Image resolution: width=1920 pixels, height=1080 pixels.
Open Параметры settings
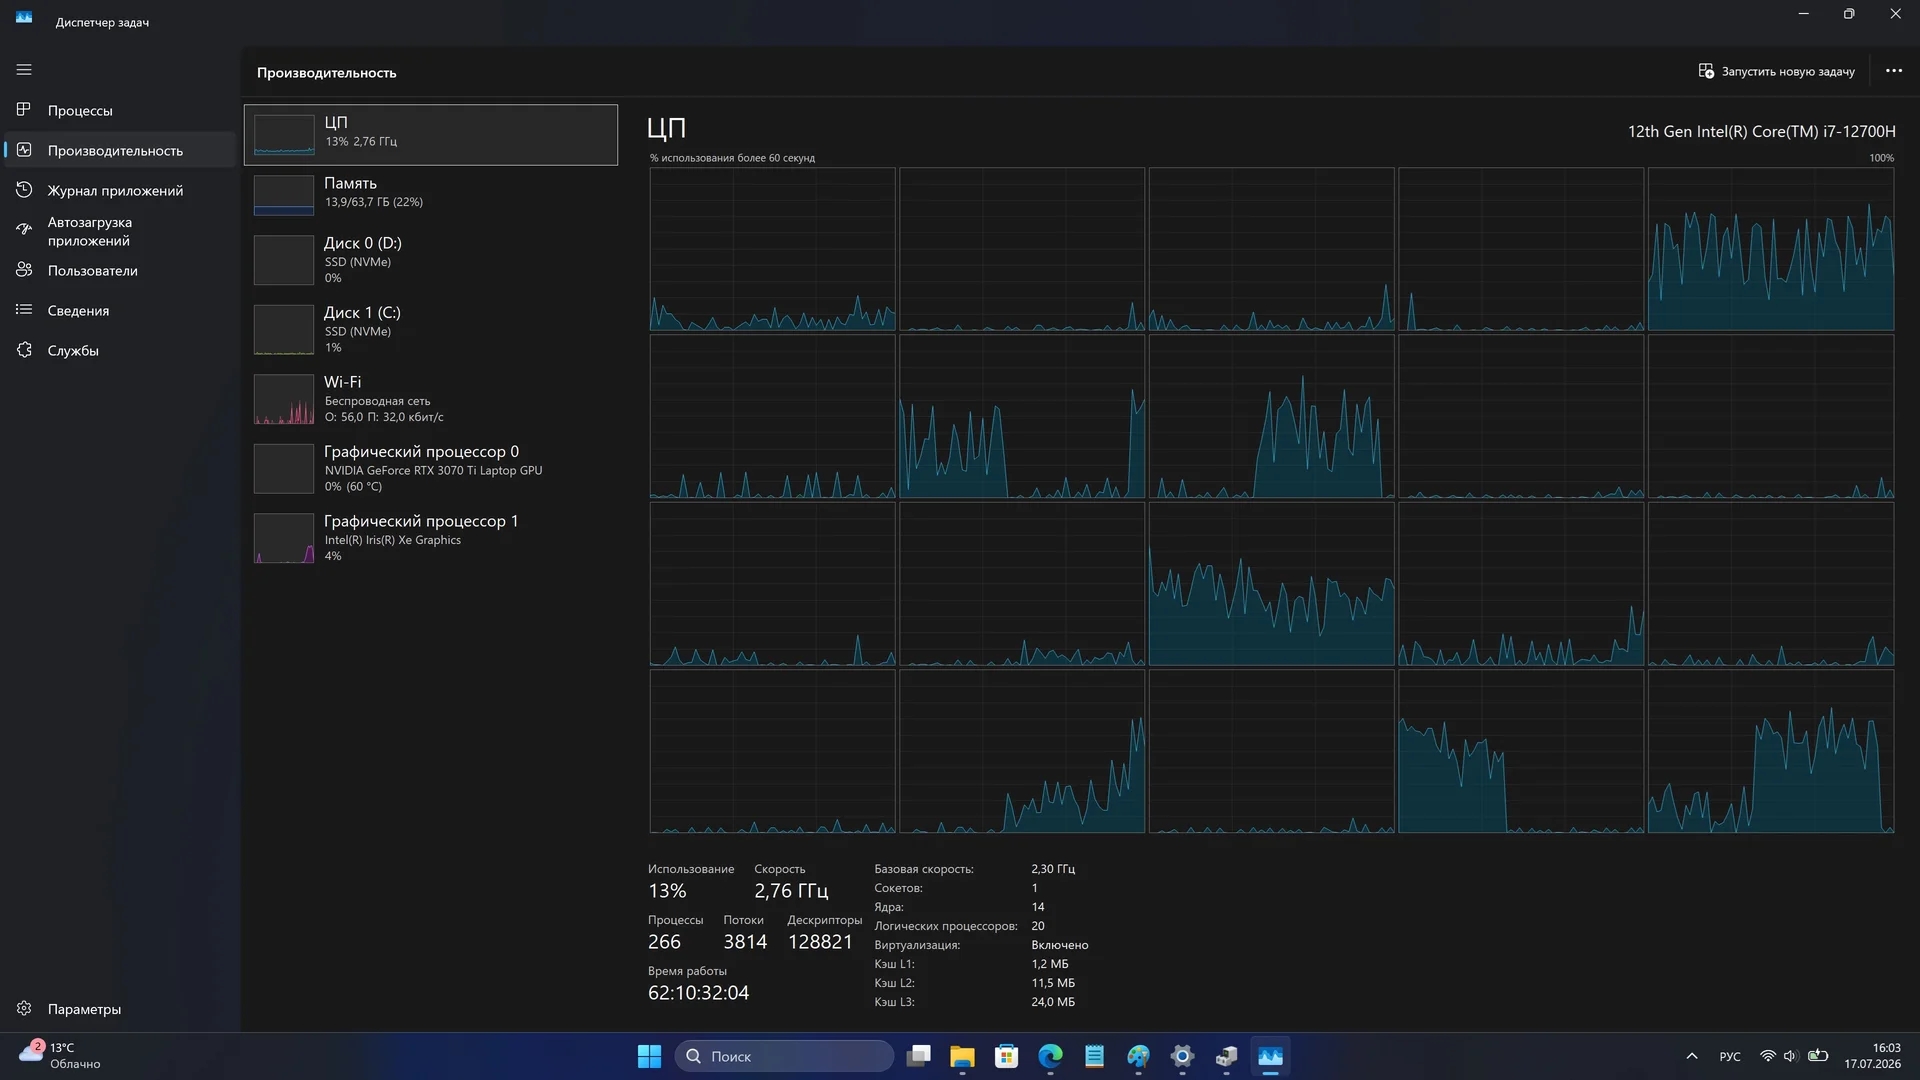[120, 1009]
